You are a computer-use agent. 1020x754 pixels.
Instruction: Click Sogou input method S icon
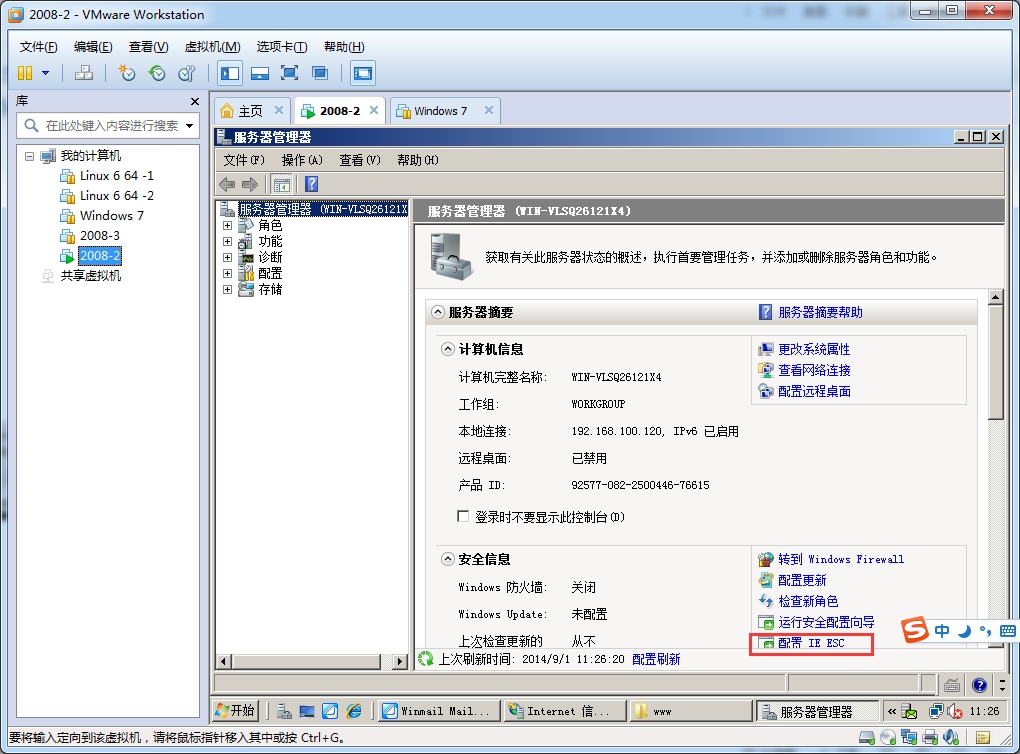[x=915, y=630]
